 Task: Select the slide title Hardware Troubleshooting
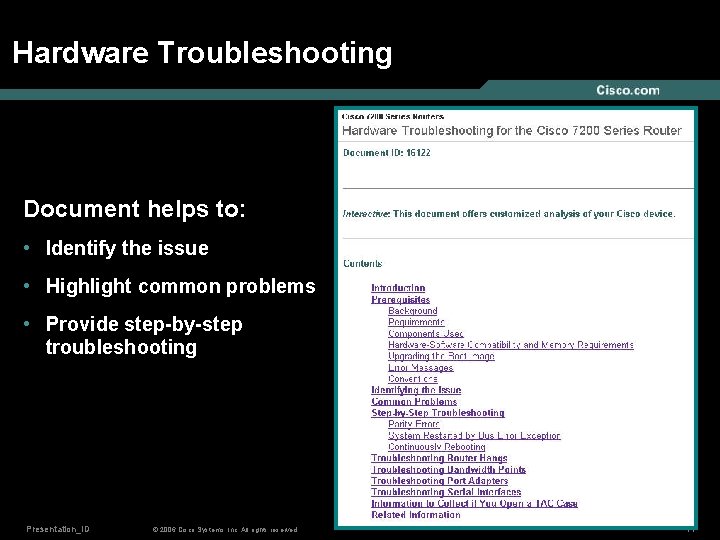click(202, 54)
